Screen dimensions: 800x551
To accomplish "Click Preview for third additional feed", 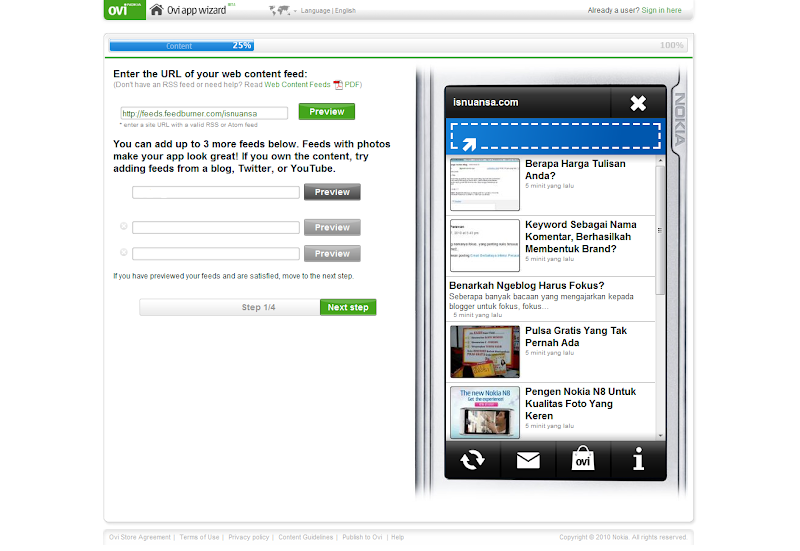I will point(332,254).
